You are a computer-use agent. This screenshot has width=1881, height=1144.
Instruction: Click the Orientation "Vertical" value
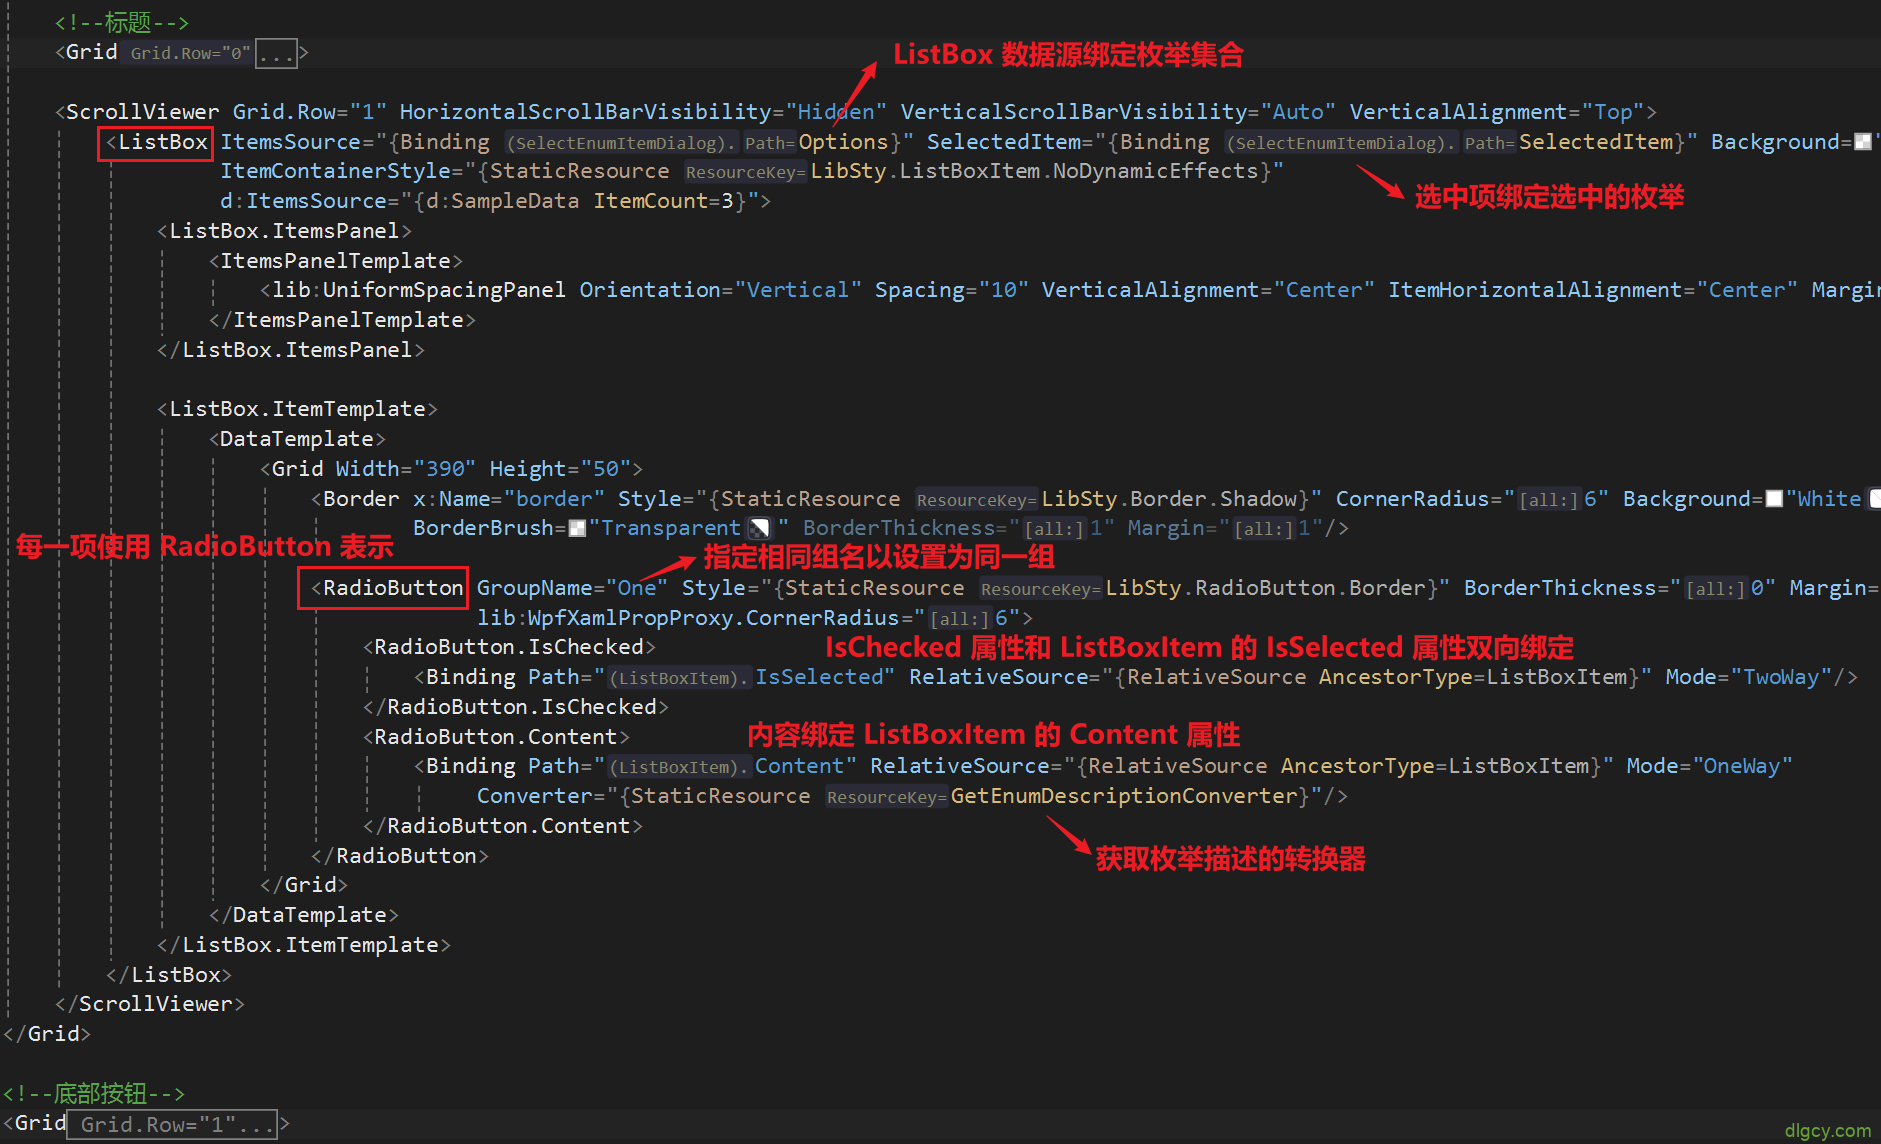click(798, 290)
